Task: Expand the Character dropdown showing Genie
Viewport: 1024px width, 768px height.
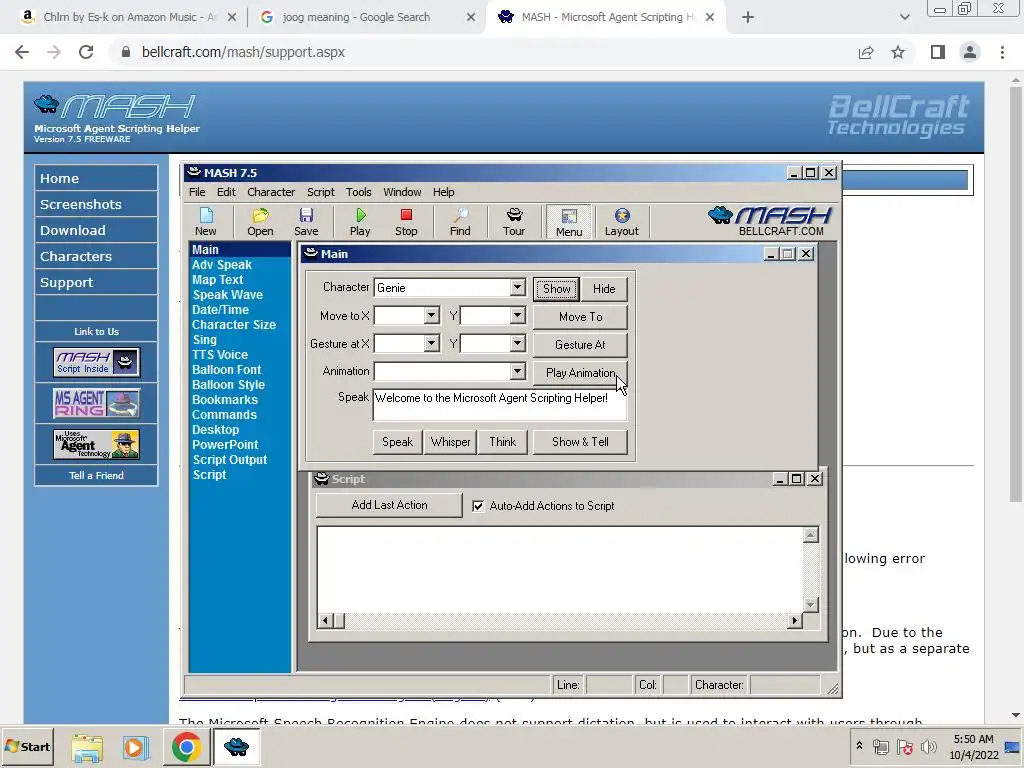Action: pyautogui.click(x=517, y=287)
